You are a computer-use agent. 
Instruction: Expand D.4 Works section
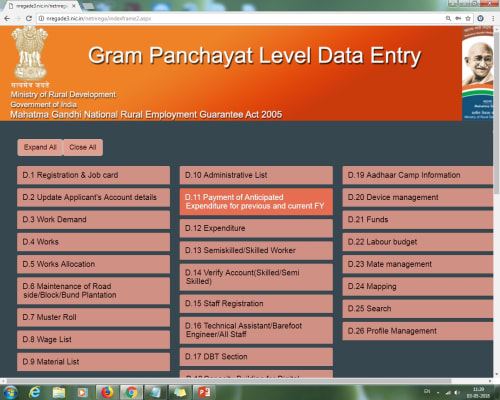93,242
